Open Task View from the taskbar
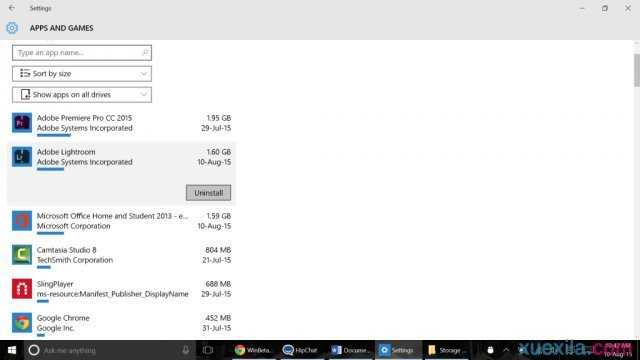The height and width of the screenshot is (360, 640). coord(208,350)
